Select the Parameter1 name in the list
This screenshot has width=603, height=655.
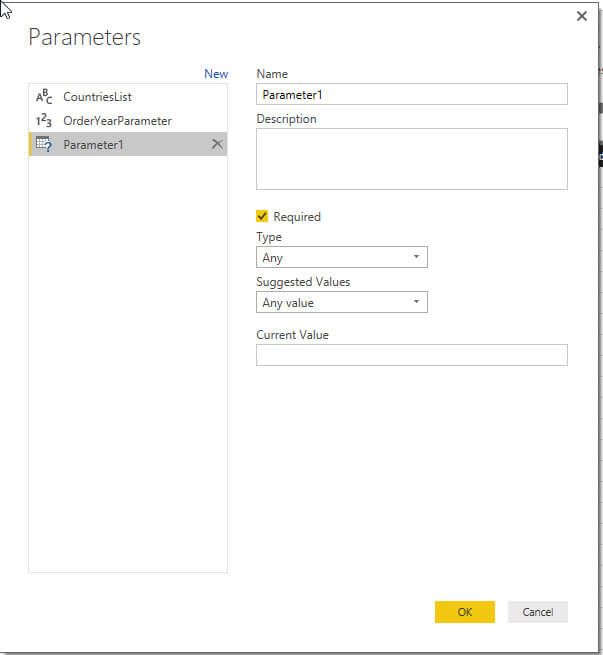coord(91,145)
